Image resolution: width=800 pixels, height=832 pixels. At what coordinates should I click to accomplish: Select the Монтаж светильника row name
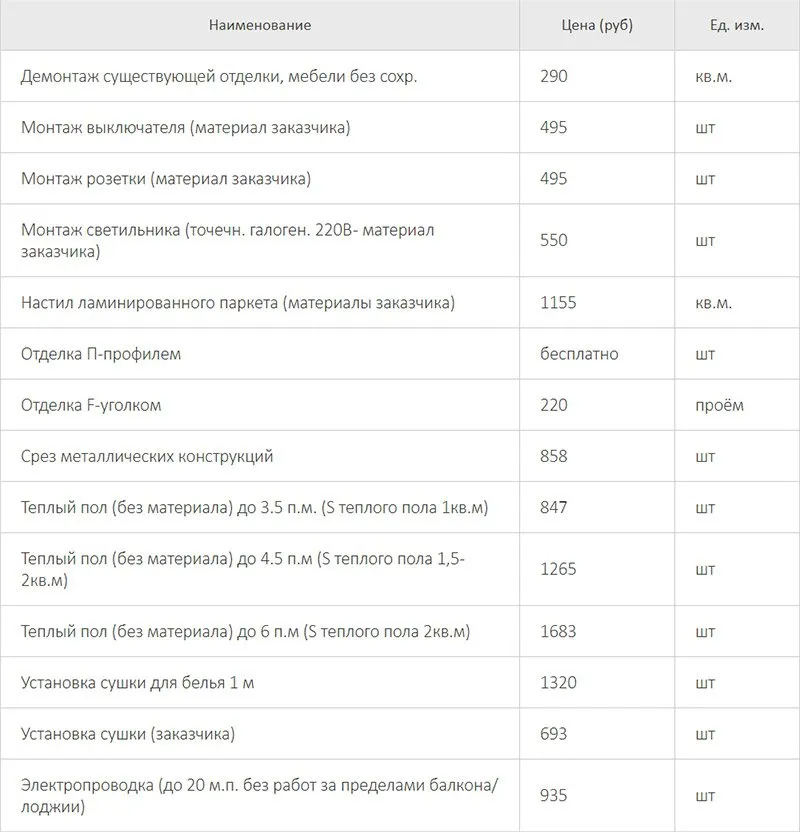[x=228, y=240]
